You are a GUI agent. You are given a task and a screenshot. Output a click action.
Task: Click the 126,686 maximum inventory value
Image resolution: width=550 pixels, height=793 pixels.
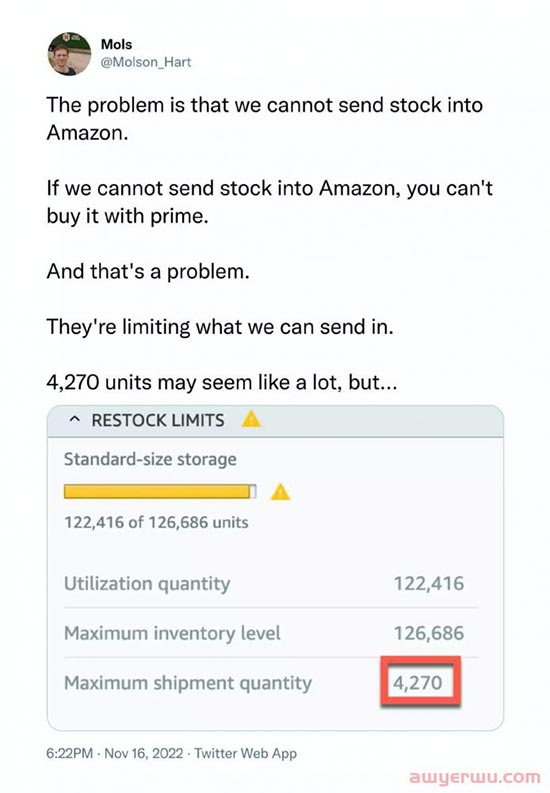point(429,633)
